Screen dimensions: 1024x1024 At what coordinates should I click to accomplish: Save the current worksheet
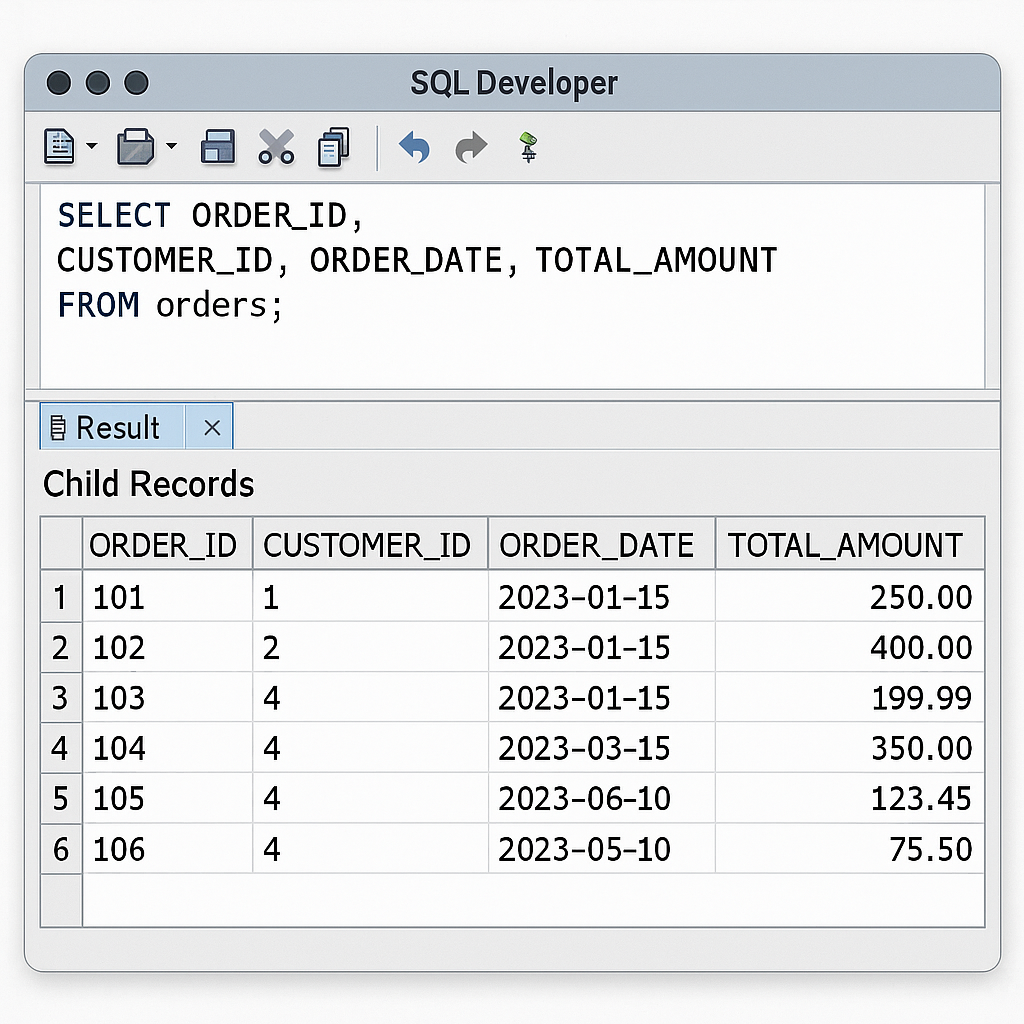tap(217, 147)
